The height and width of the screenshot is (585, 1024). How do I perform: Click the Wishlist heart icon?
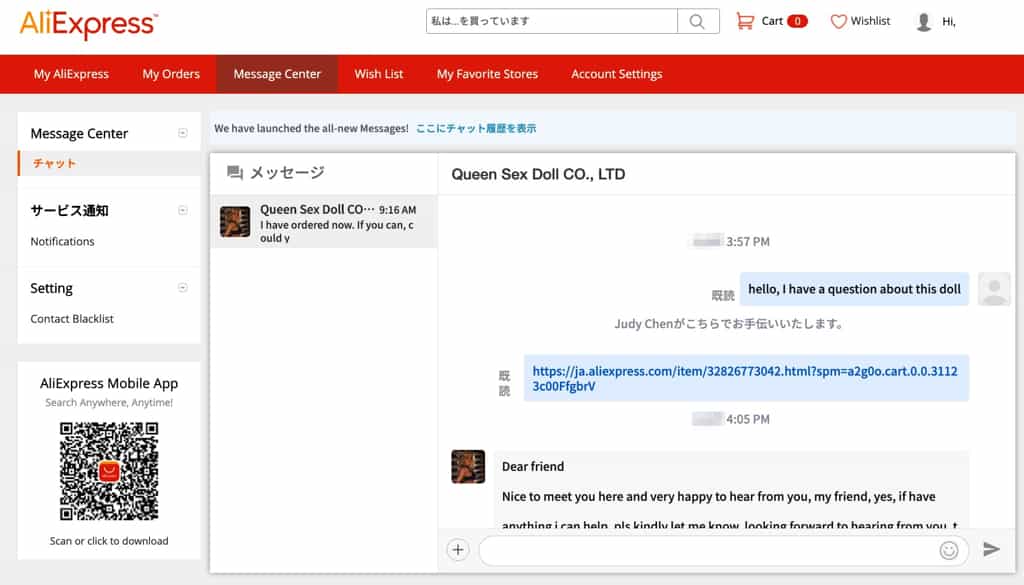[x=838, y=22]
